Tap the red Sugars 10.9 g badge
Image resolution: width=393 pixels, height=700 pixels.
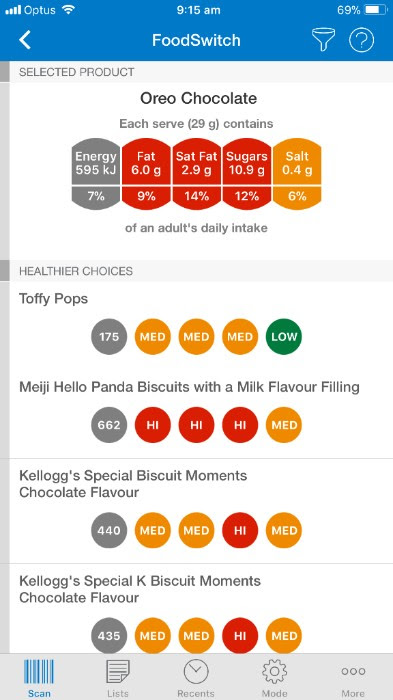point(247,174)
